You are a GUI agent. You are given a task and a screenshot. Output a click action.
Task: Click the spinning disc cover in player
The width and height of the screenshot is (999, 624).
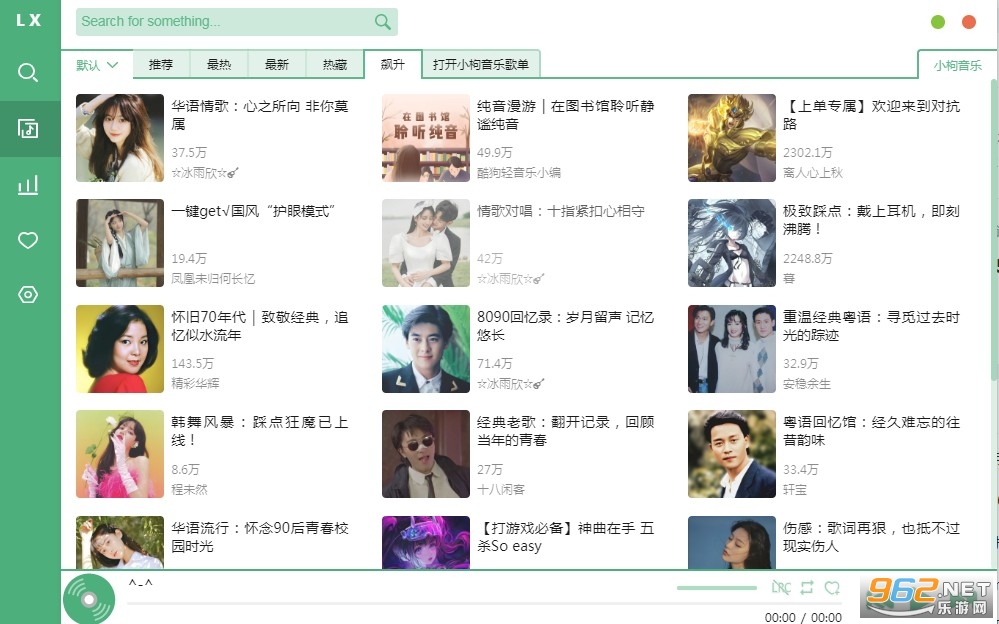(89, 599)
